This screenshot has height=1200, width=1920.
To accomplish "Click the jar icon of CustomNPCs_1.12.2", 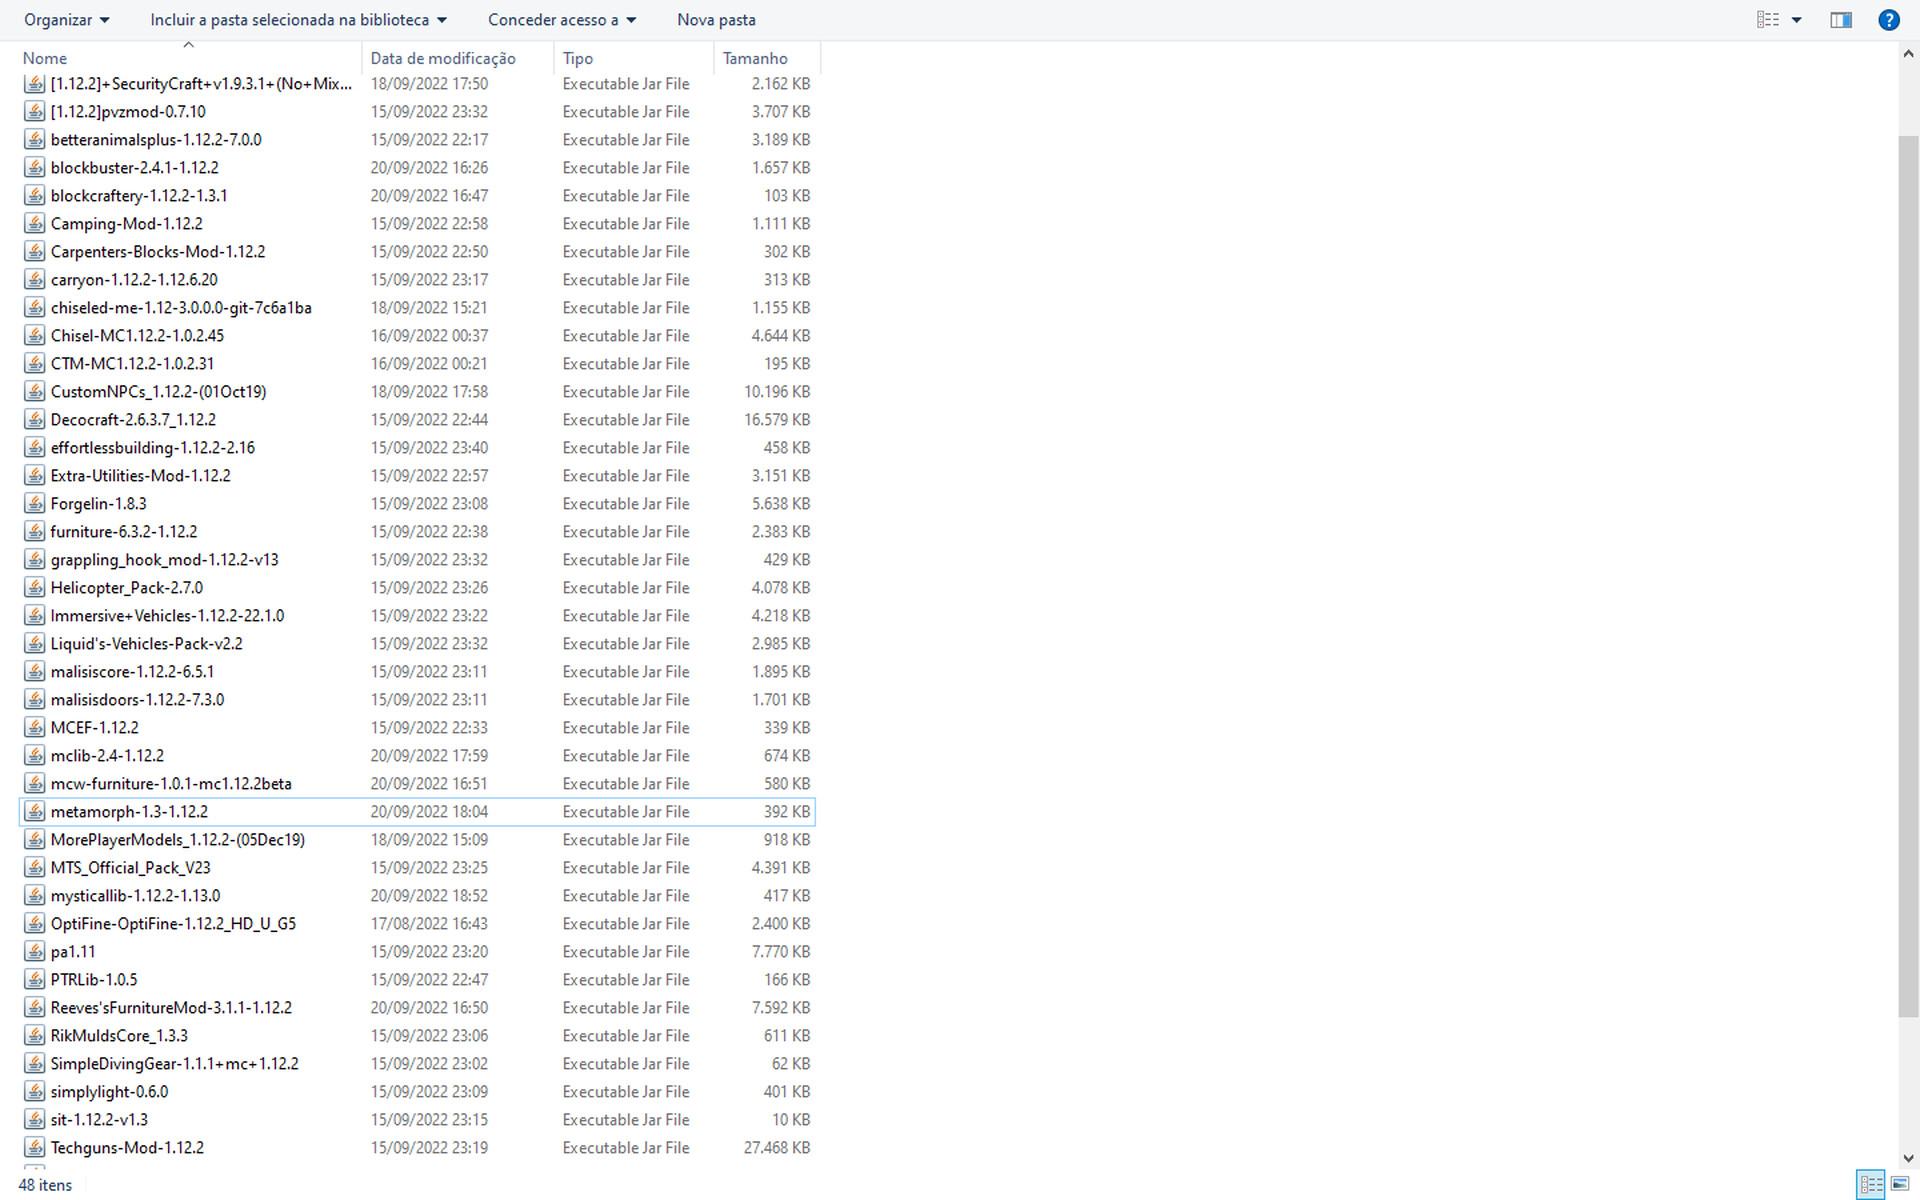I will tap(35, 392).
